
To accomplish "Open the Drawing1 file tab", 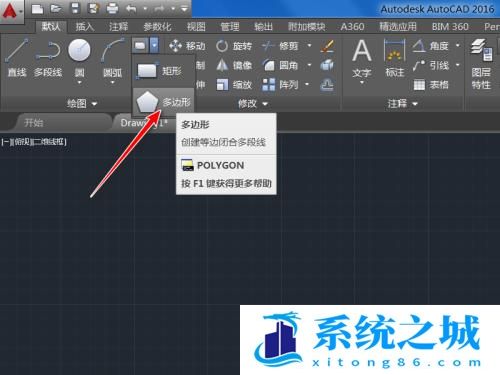I will pos(144,123).
